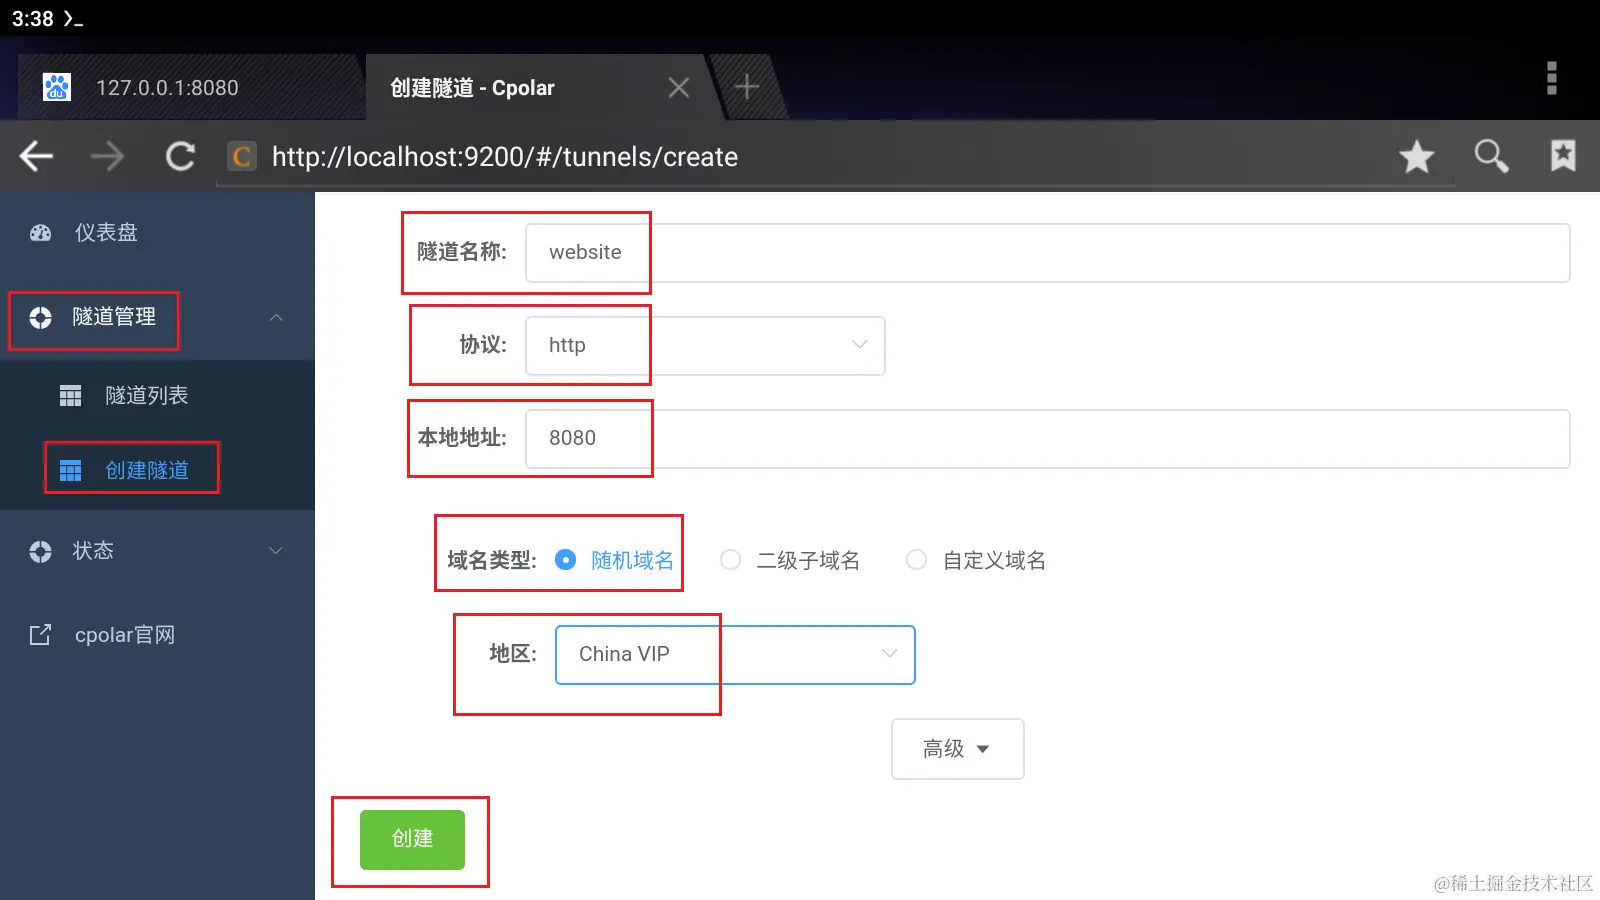
Task: Click the browser forward arrow
Action: (108, 156)
